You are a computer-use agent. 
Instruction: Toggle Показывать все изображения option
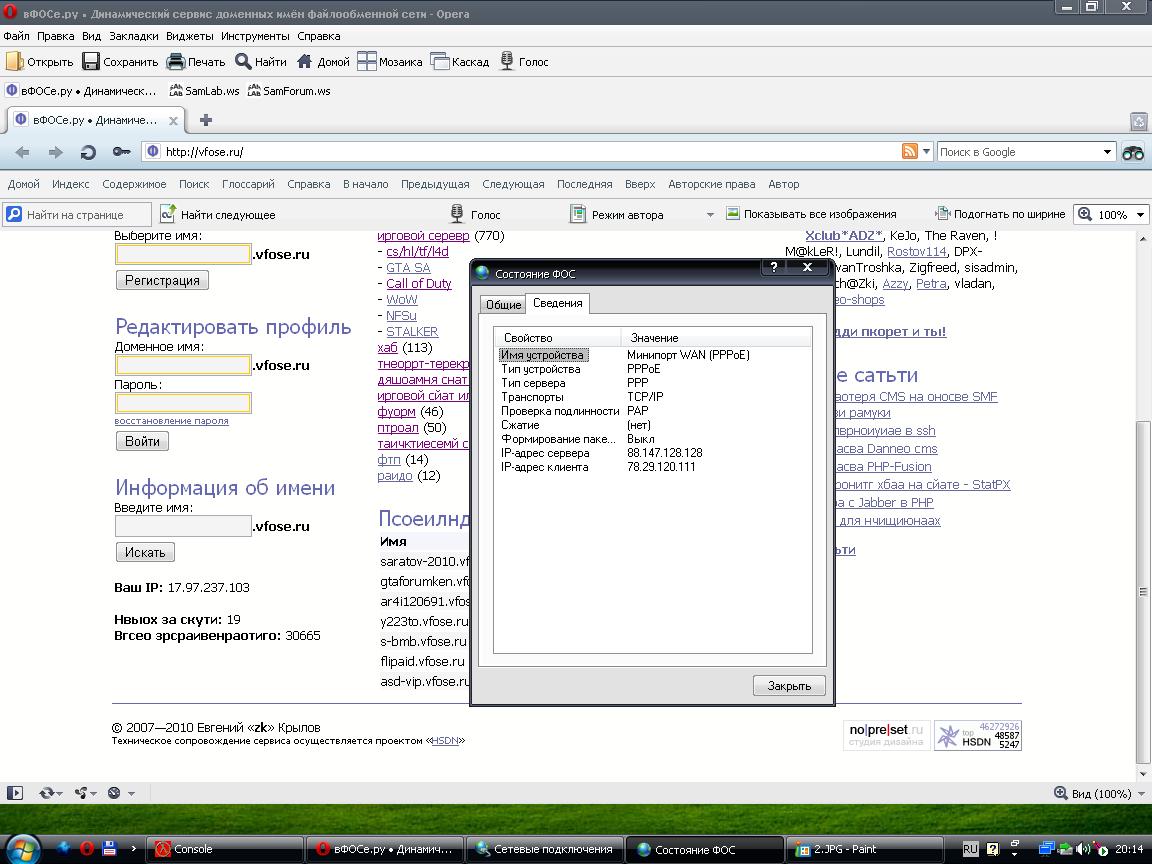click(x=810, y=214)
